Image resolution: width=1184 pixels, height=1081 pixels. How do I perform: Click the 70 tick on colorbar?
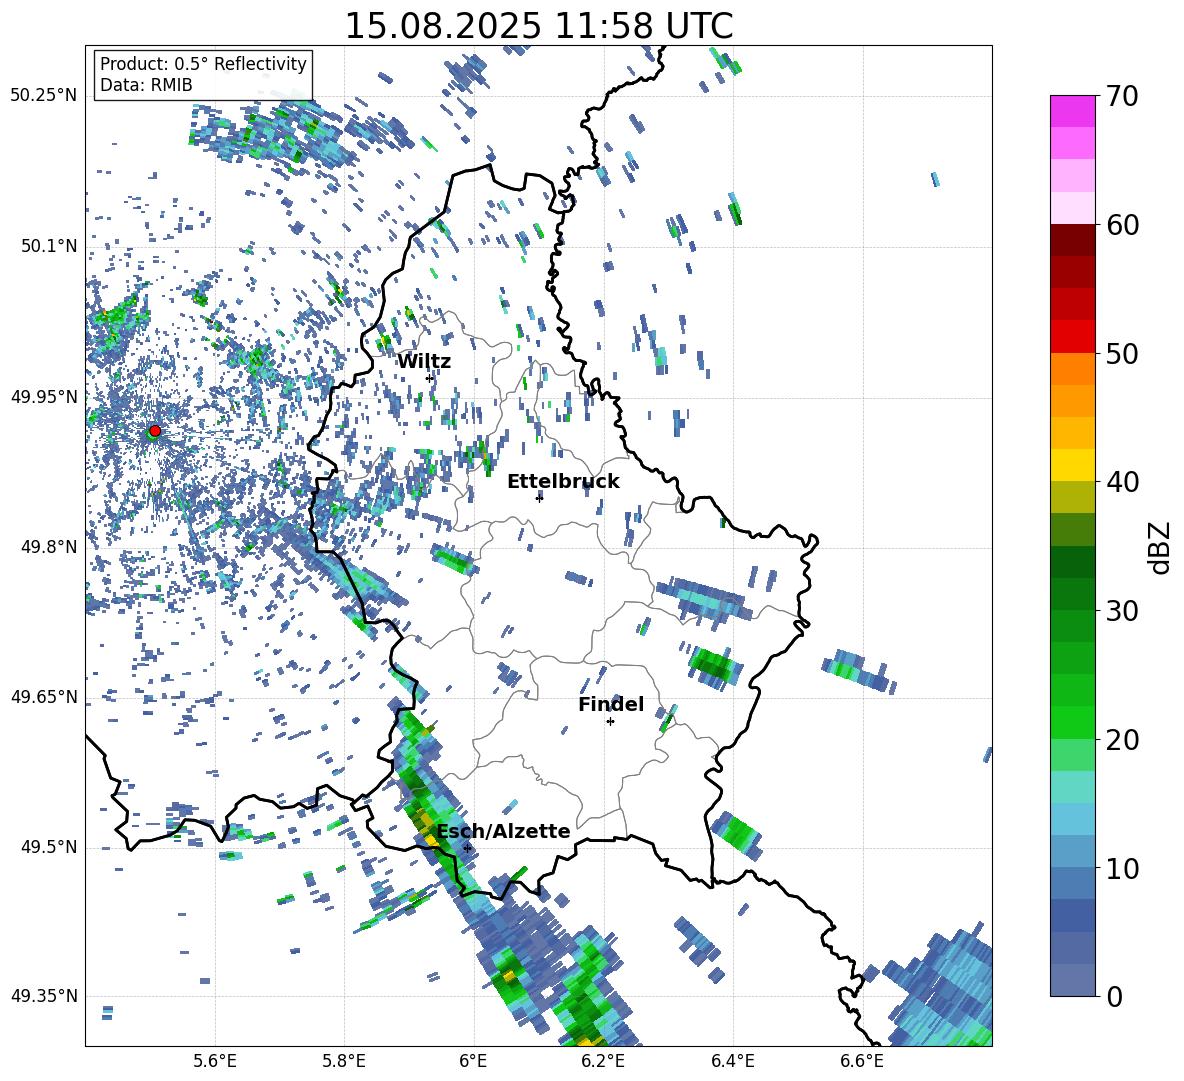[x=1122, y=96]
